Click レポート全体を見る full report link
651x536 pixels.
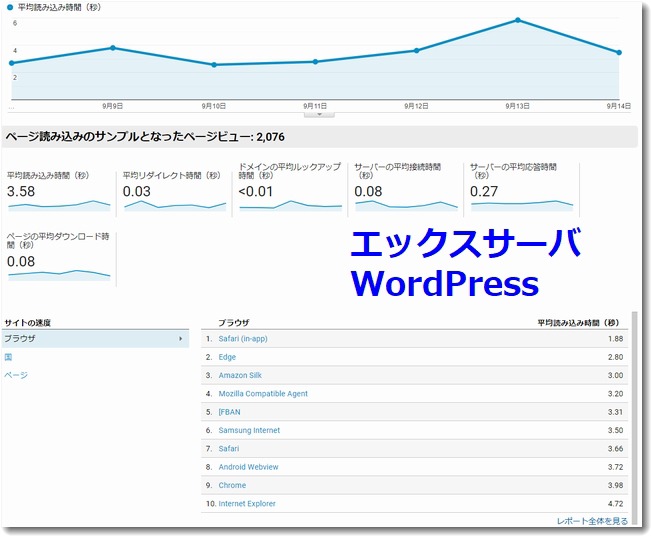coord(592,521)
